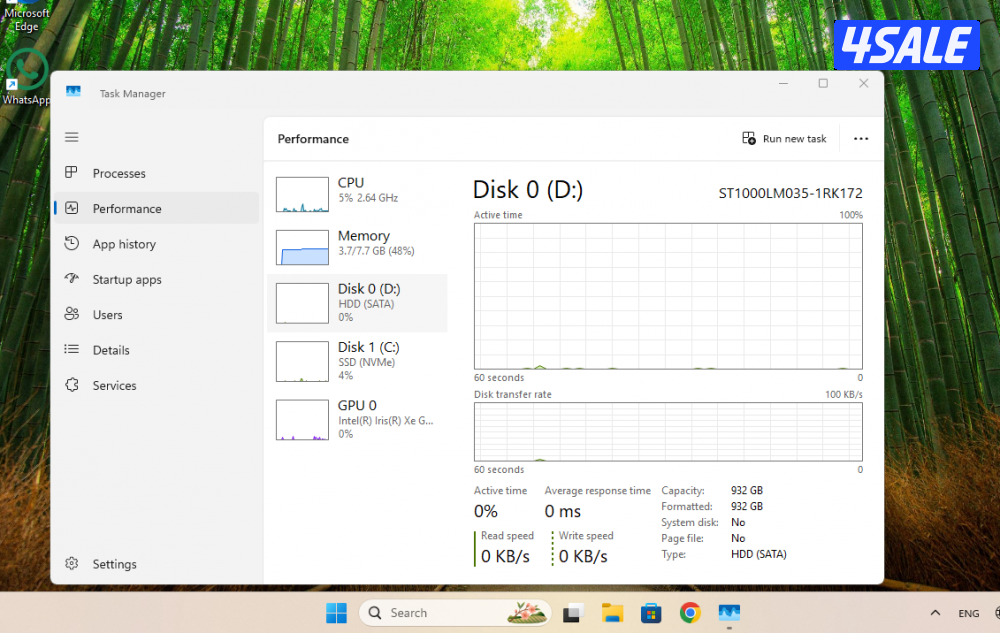Expand the navigation pane with the hamburger icon
The height and width of the screenshot is (633, 1000).
click(71, 137)
